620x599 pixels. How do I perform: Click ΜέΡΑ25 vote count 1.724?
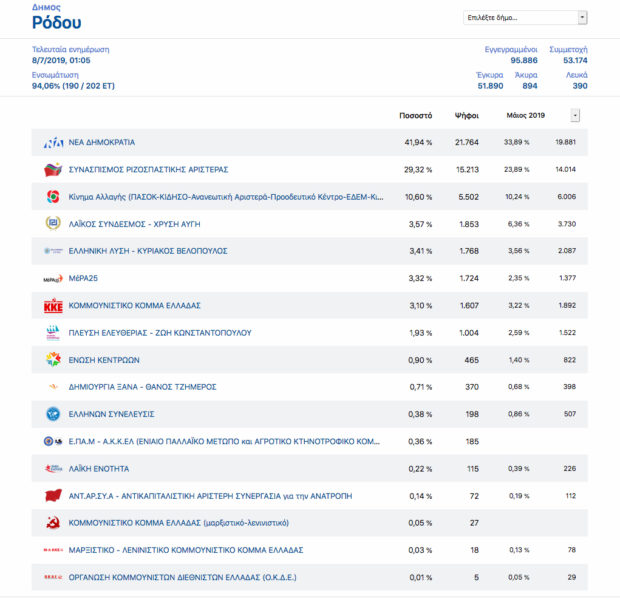469,278
